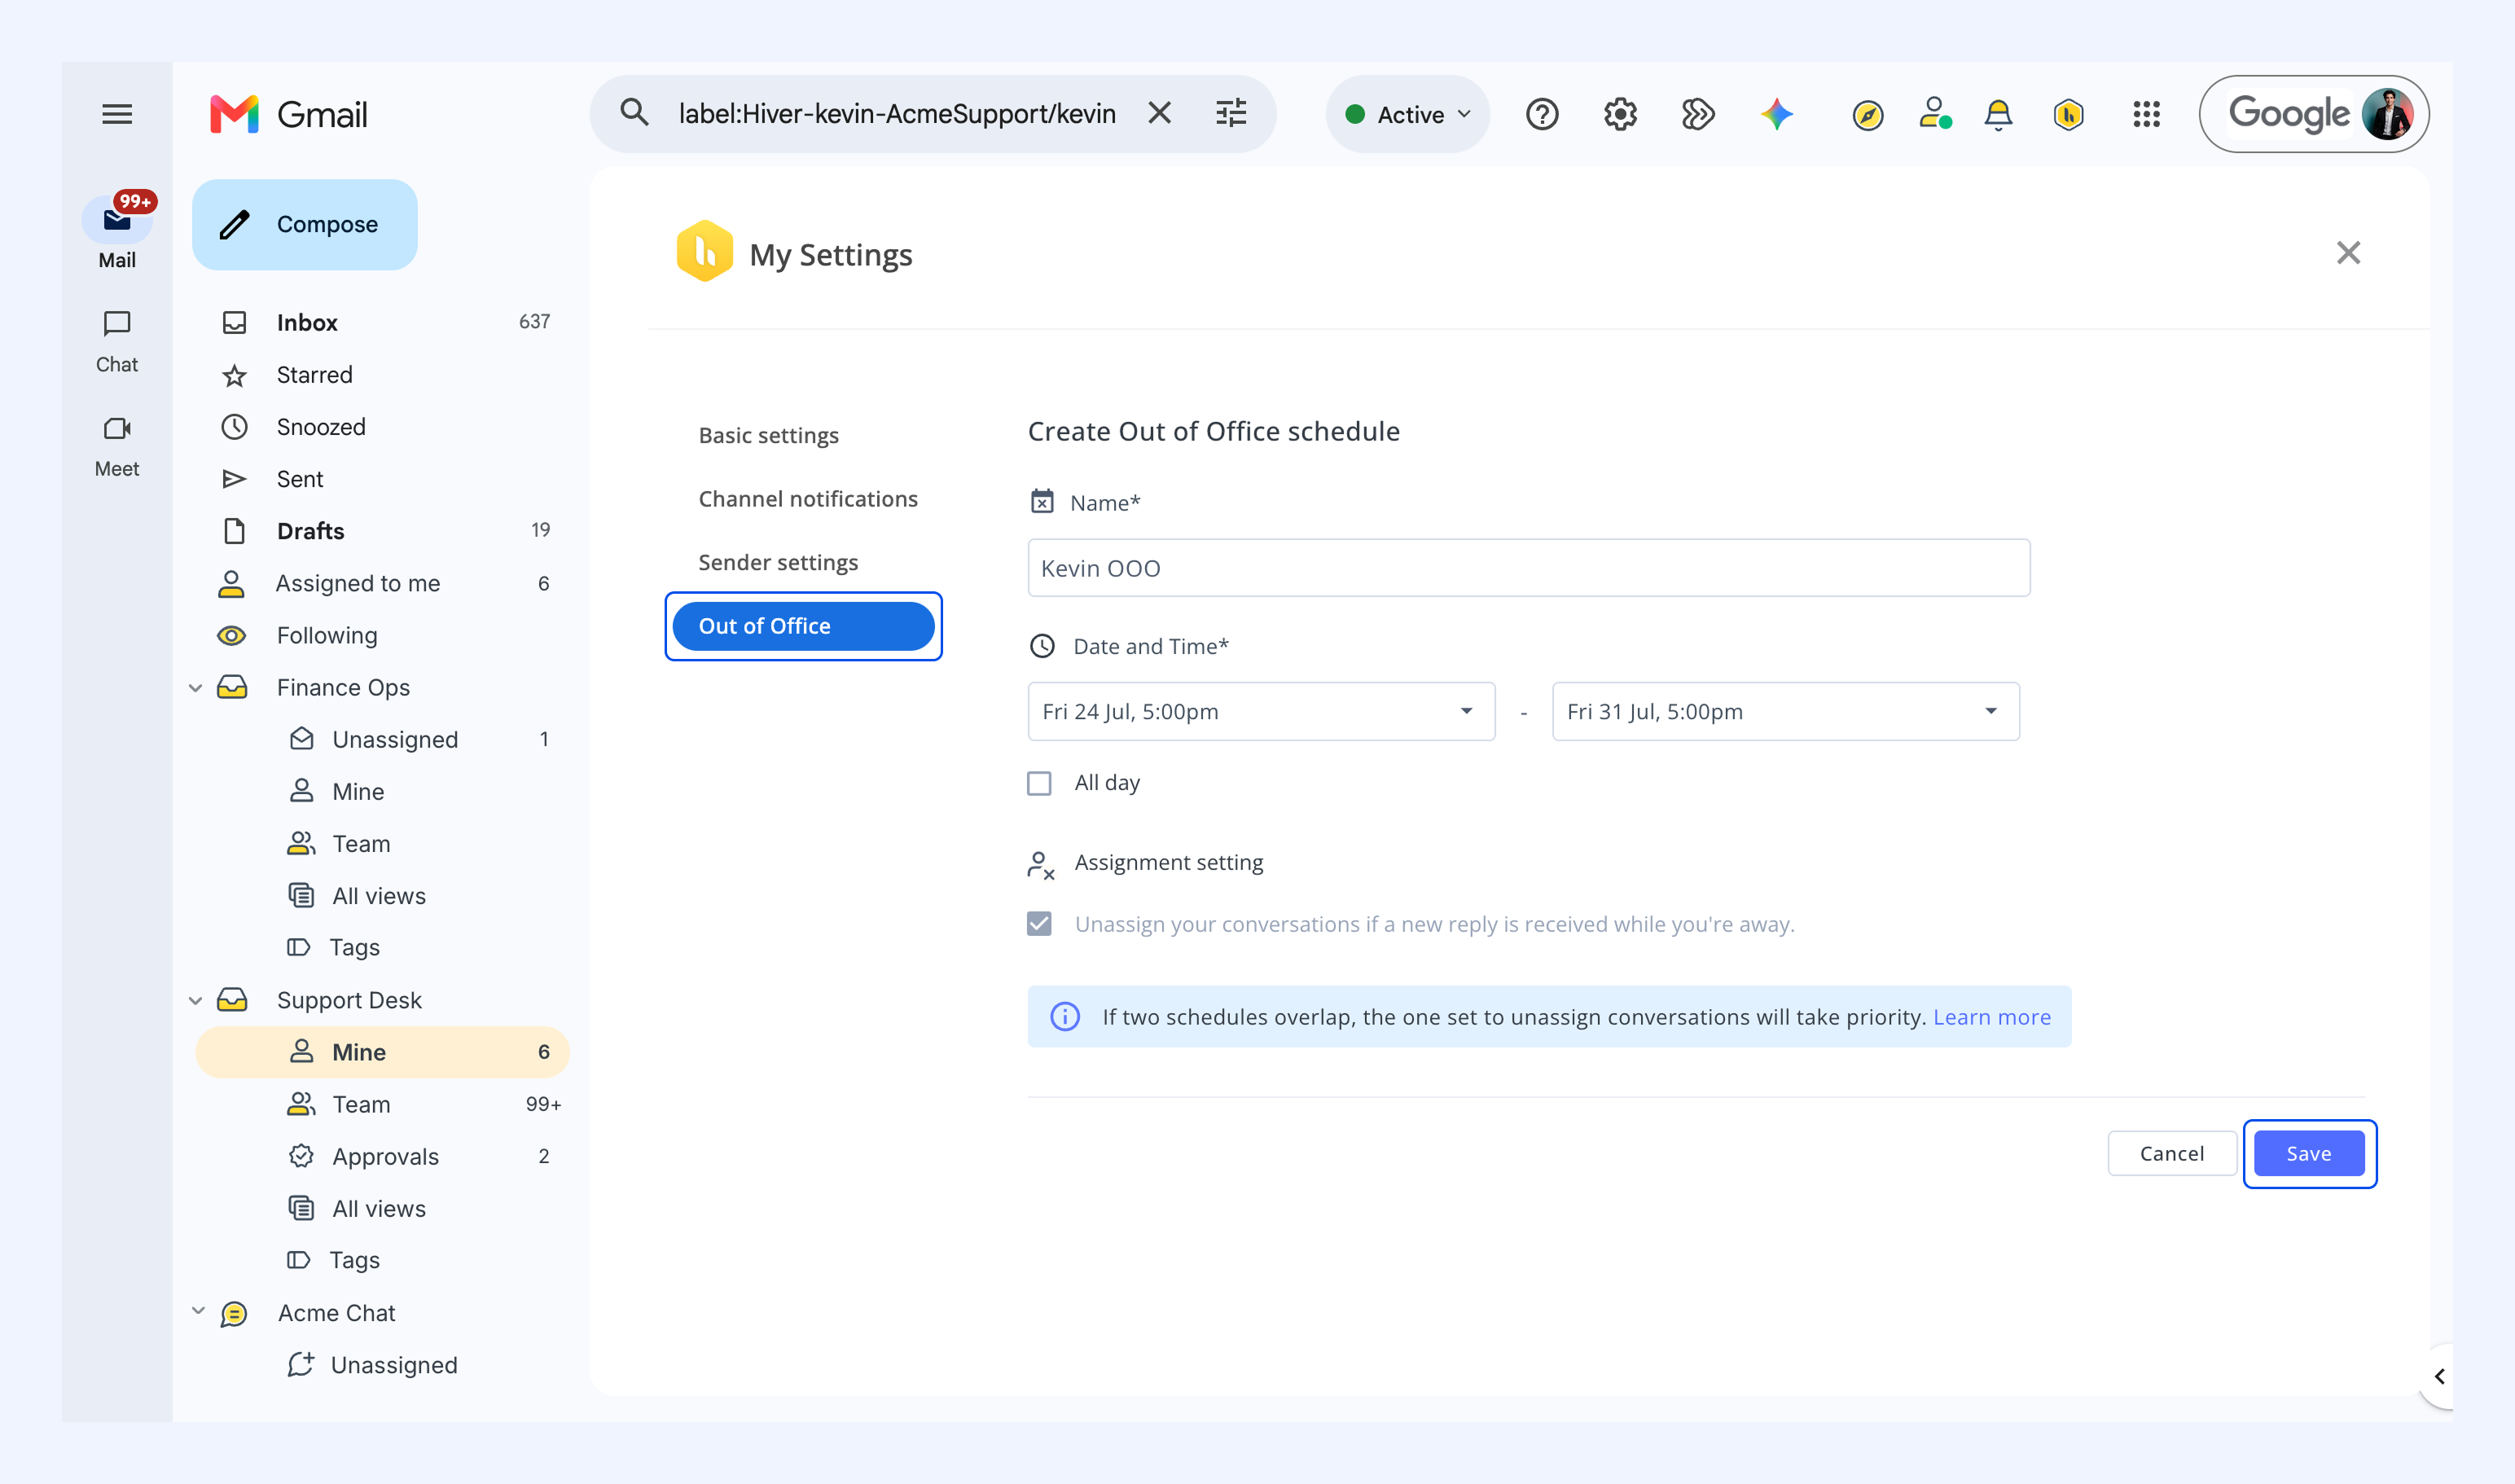The width and height of the screenshot is (2515, 1484).
Task: Collapse the Support Desk section
Action: point(196,1001)
